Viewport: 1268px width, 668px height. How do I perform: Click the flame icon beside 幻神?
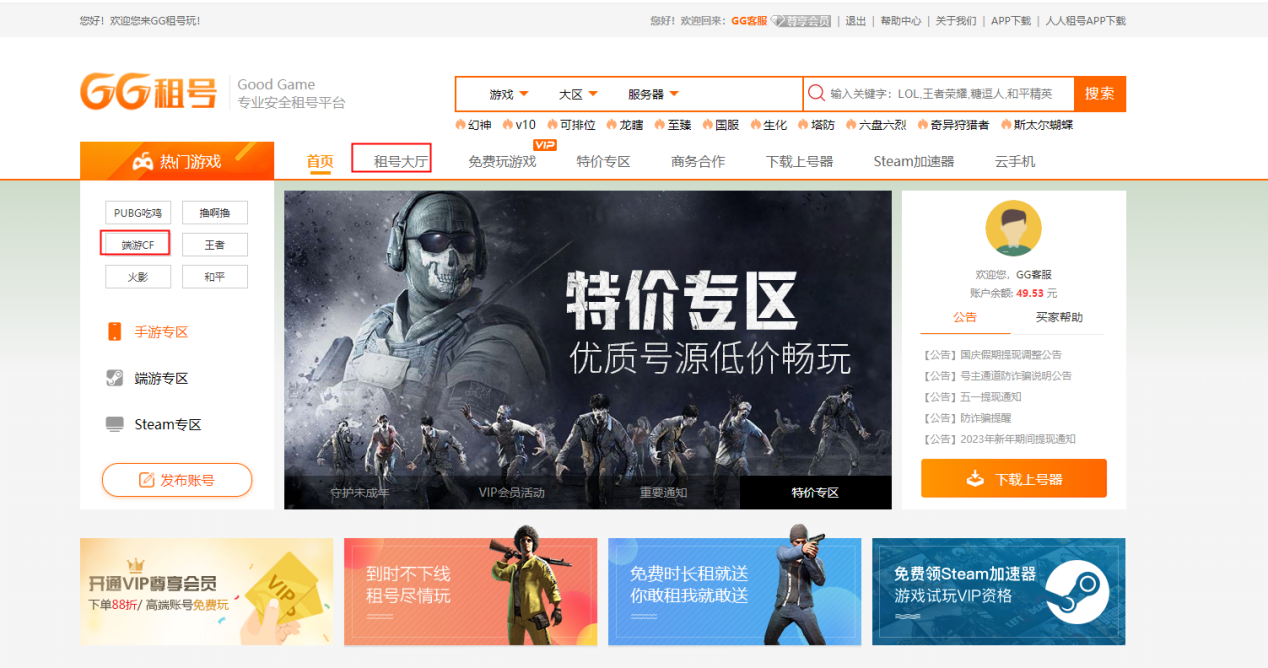pos(461,125)
